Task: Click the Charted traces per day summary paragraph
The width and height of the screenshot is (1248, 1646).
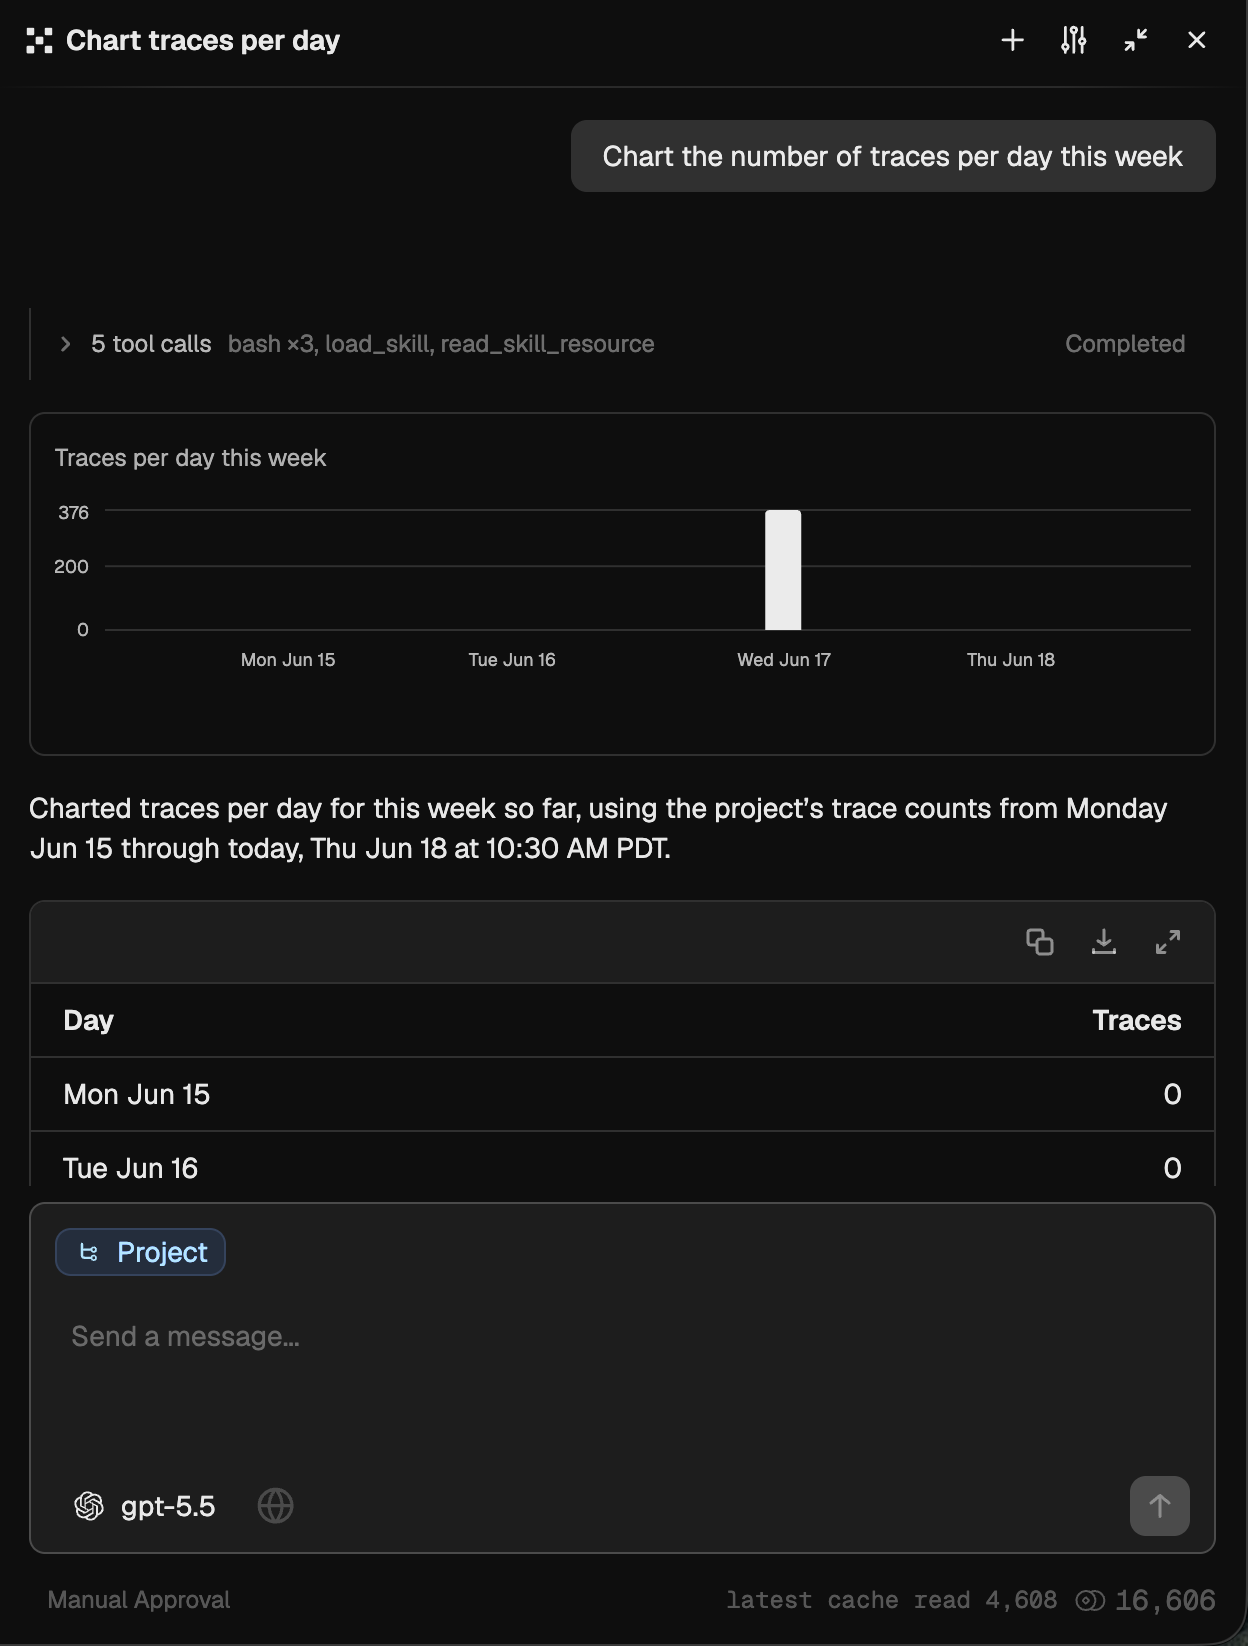Action: click(598, 828)
